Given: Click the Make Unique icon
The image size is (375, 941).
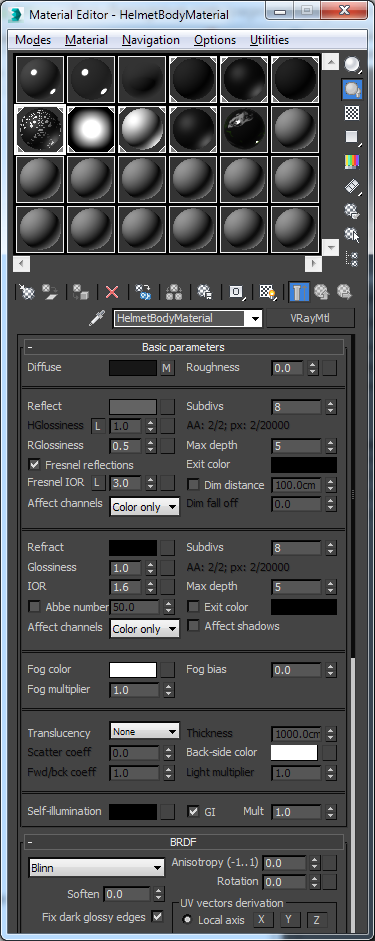Looking at the screenshot, I should (174, 292).
